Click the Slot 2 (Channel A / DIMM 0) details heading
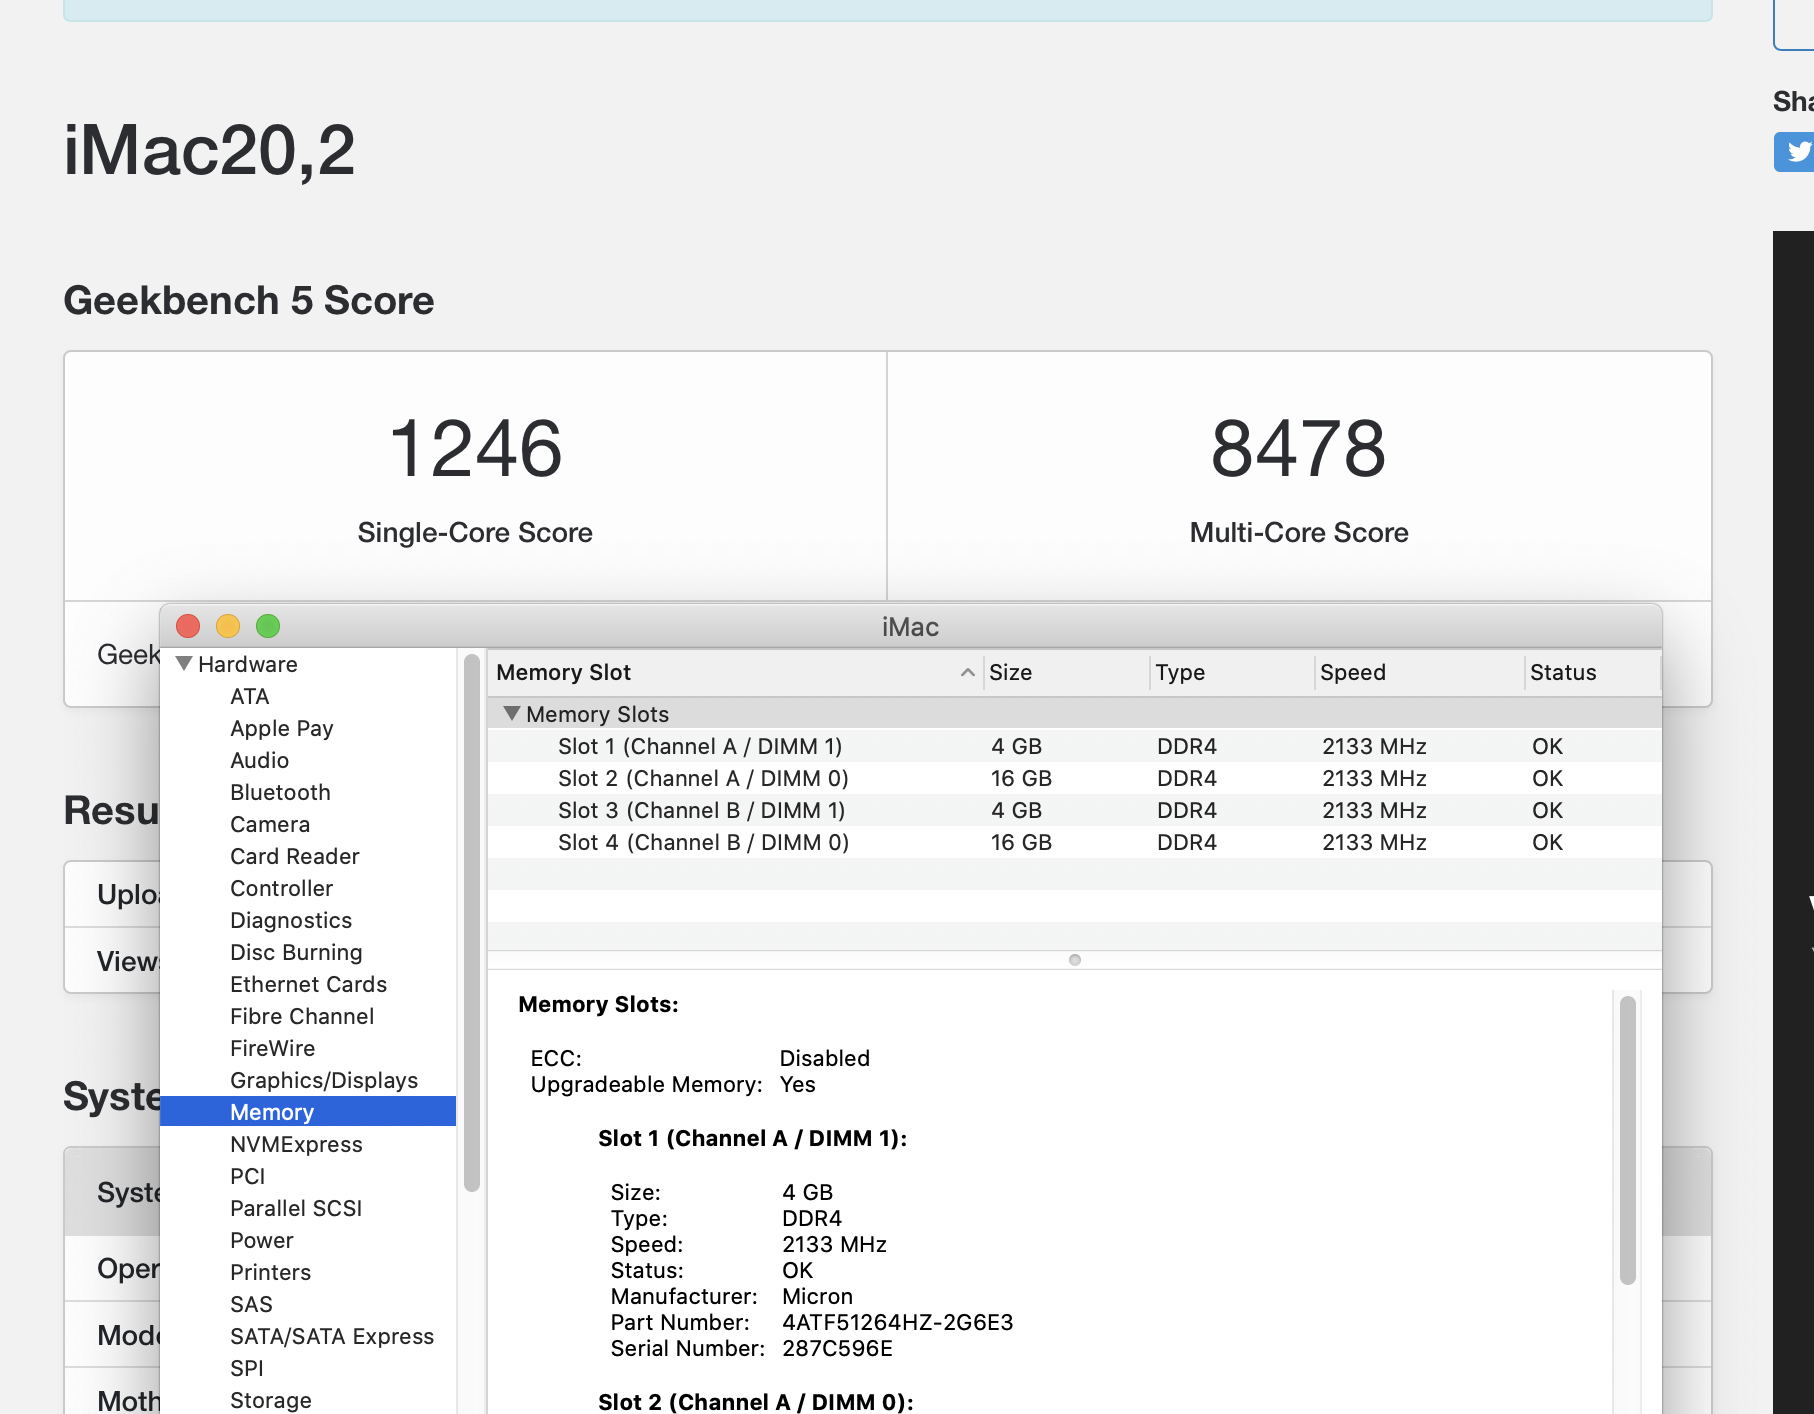Image resolution: width=1814 pixels, height=1414 pixels. click(756, 1402)
